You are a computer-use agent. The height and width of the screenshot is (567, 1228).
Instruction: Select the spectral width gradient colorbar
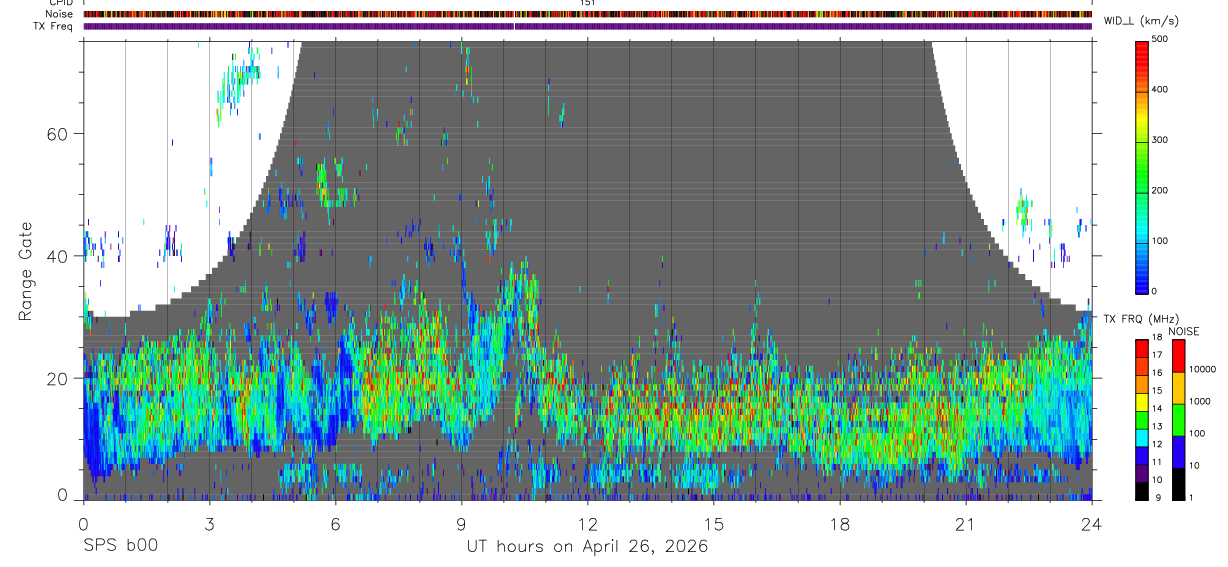(x=1143, y=166)
